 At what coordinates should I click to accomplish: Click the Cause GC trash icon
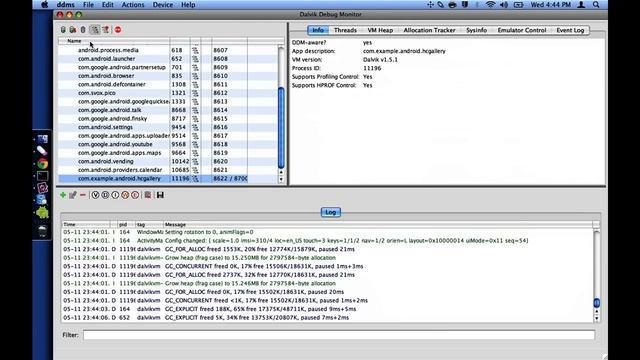(x=83, y=30)
